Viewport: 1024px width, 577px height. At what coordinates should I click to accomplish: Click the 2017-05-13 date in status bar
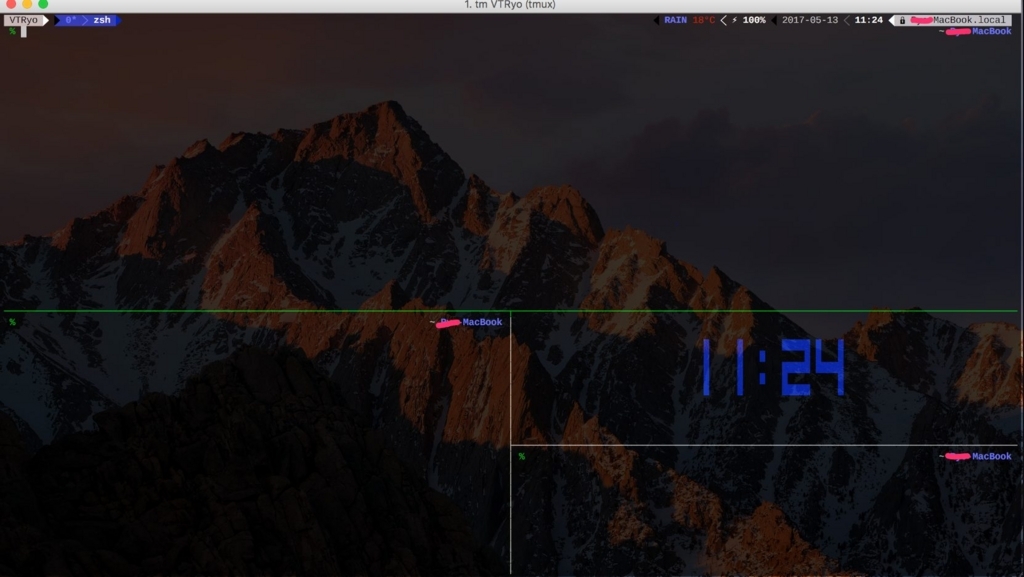point(810,20)
